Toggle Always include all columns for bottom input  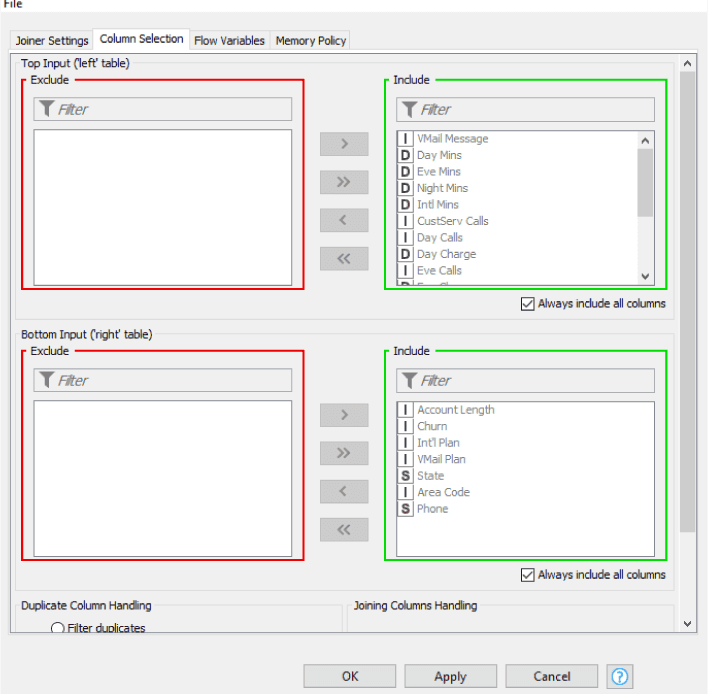click(x=528, y=575)
